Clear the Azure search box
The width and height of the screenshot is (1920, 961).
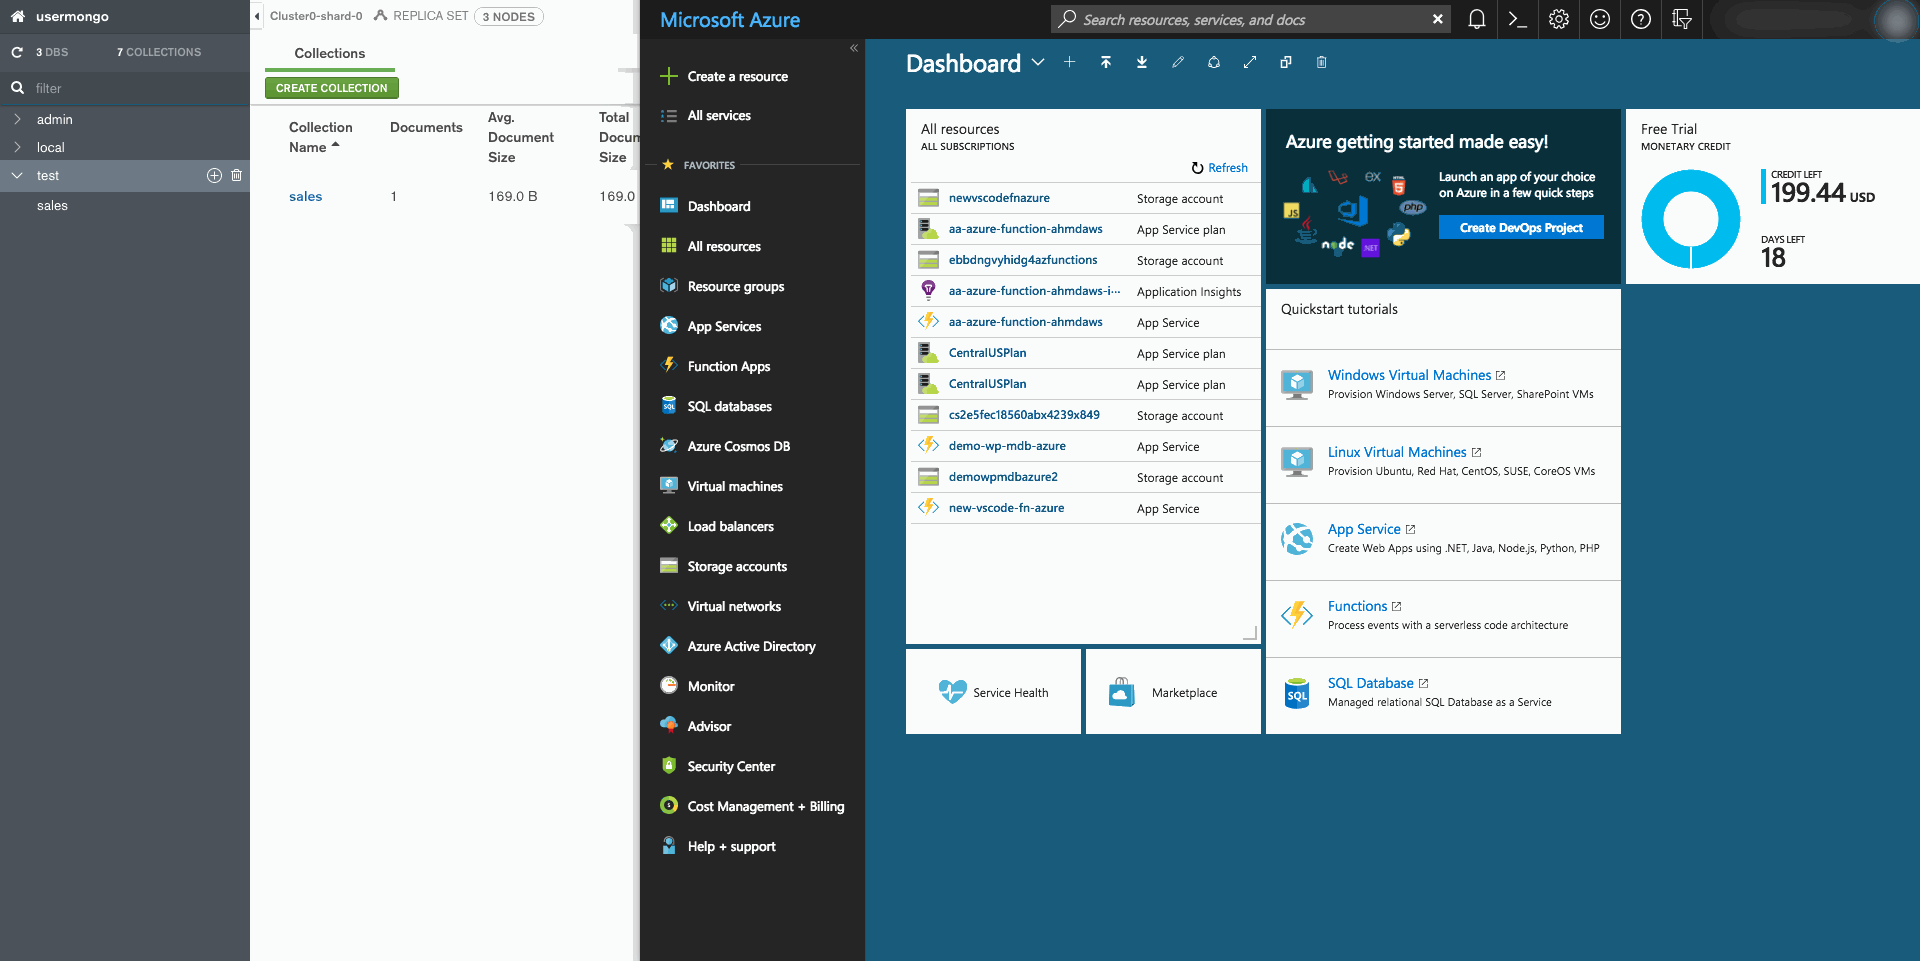[1437, 19]
